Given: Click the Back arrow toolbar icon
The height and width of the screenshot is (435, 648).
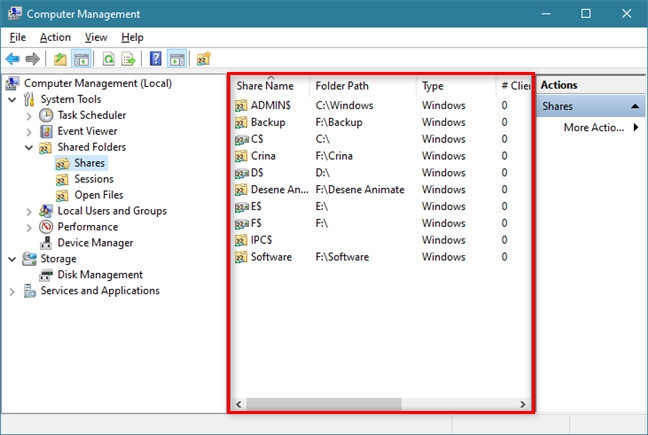Looking at the screenshot, I should (13, 59).
